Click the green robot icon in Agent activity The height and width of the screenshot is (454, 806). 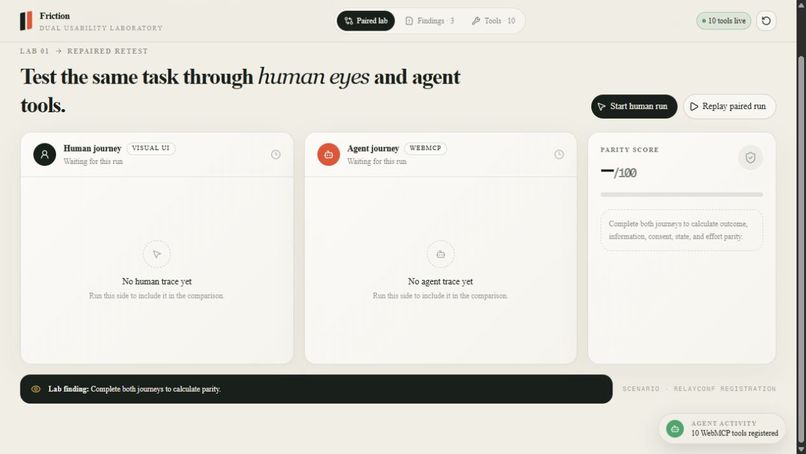[x=675, y=428]
